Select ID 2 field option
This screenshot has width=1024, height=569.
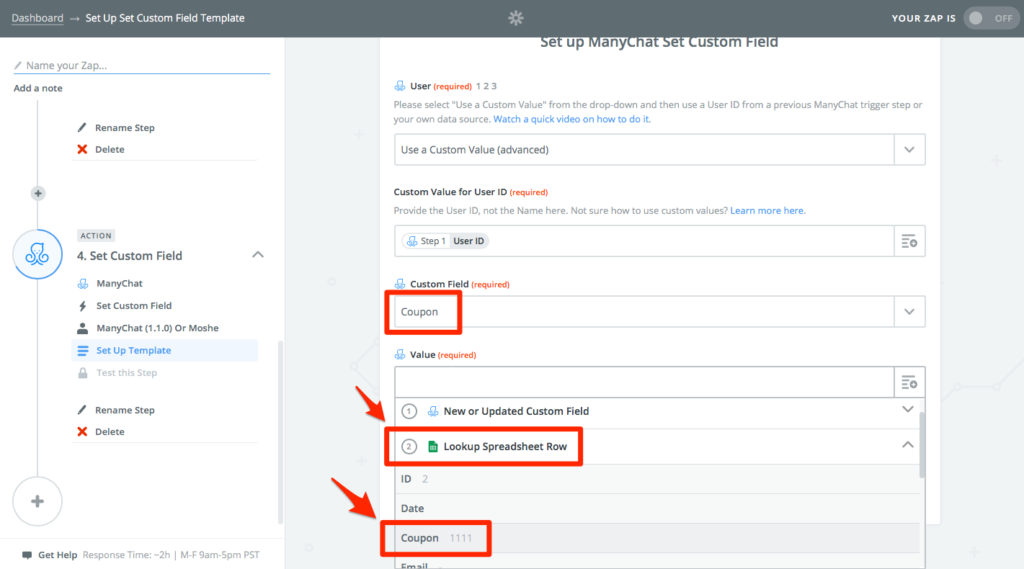tap(657, 479)
